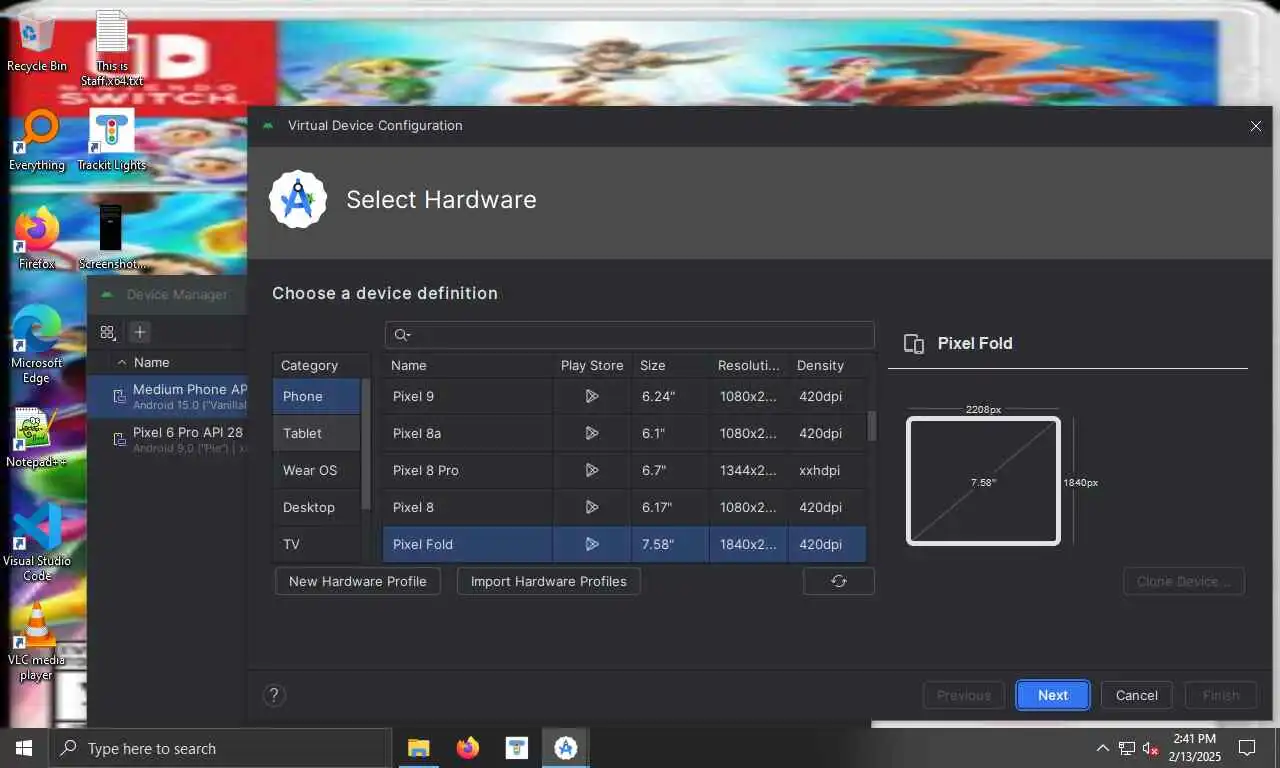The width and height of the screenshot is (1280, 768).
Task: Open the notification center icon
Action: [1247, 748]
